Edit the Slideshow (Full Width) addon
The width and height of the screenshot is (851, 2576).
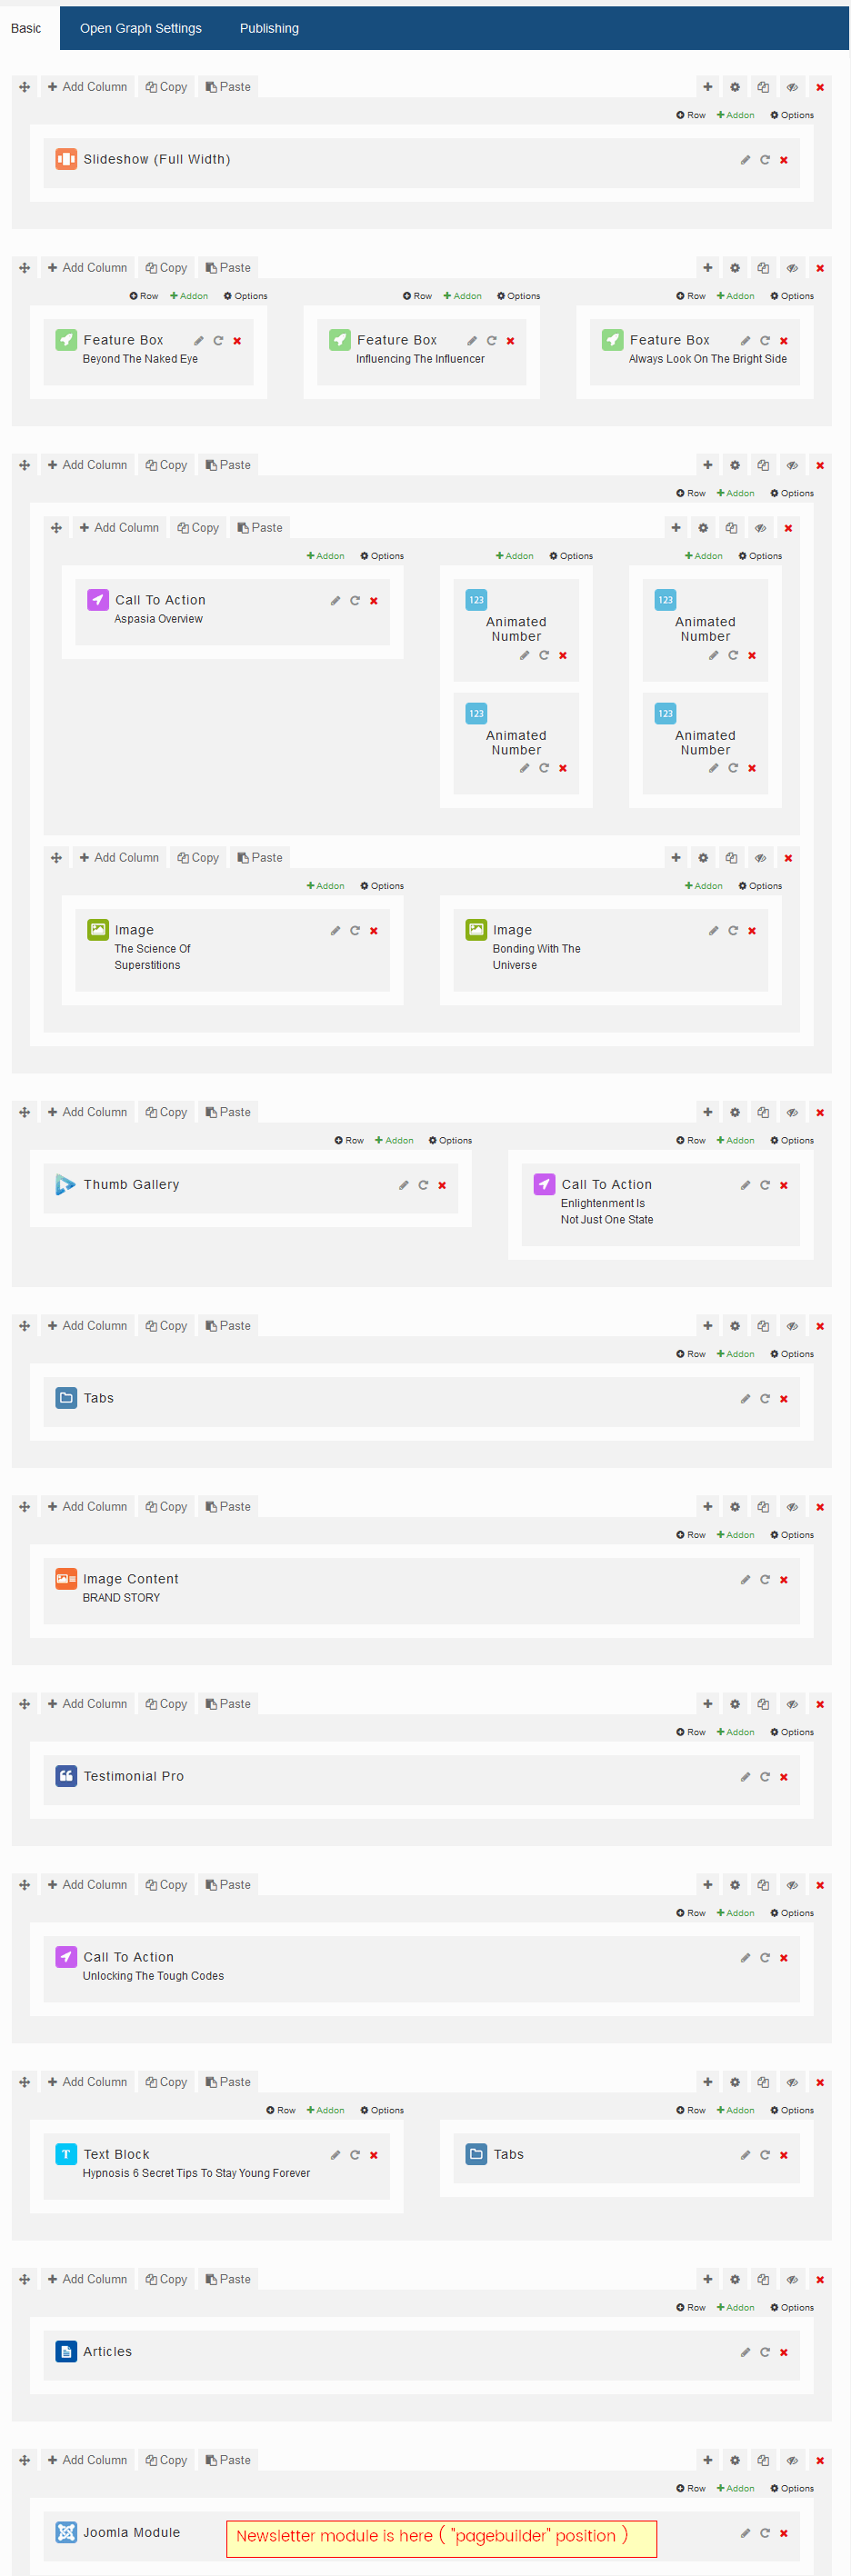(x=745, y=160)
